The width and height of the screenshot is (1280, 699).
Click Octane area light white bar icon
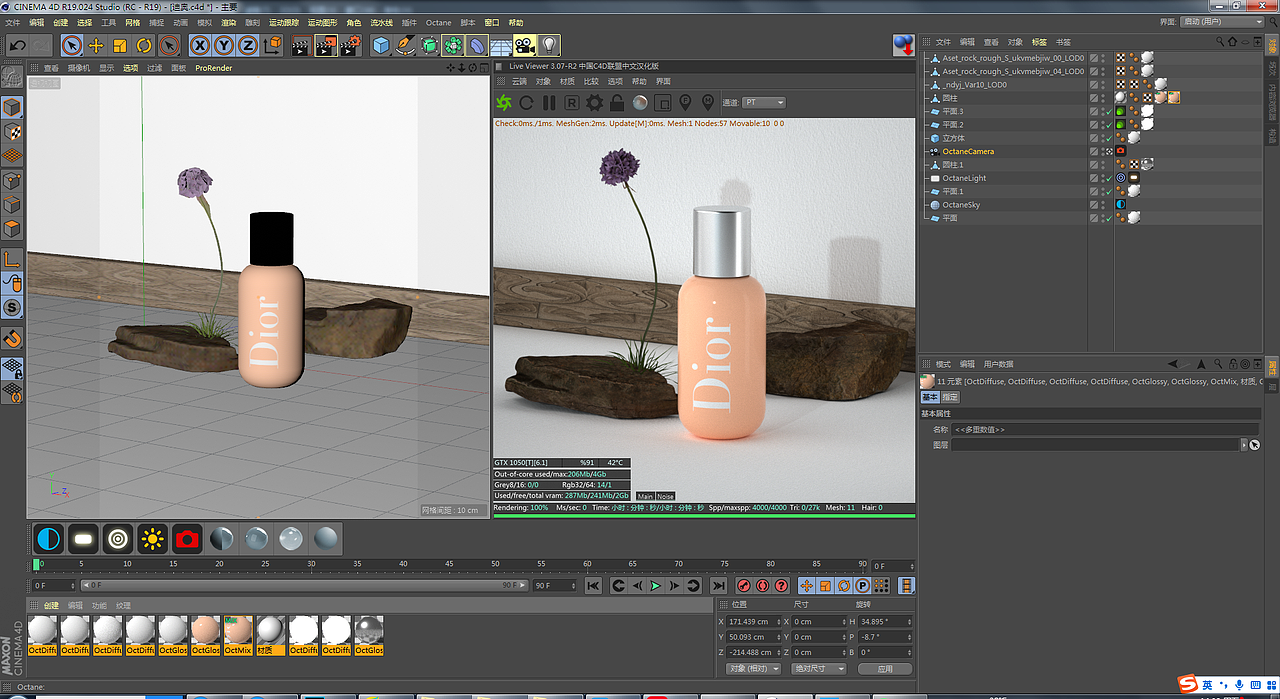click(x=83, y=540)
